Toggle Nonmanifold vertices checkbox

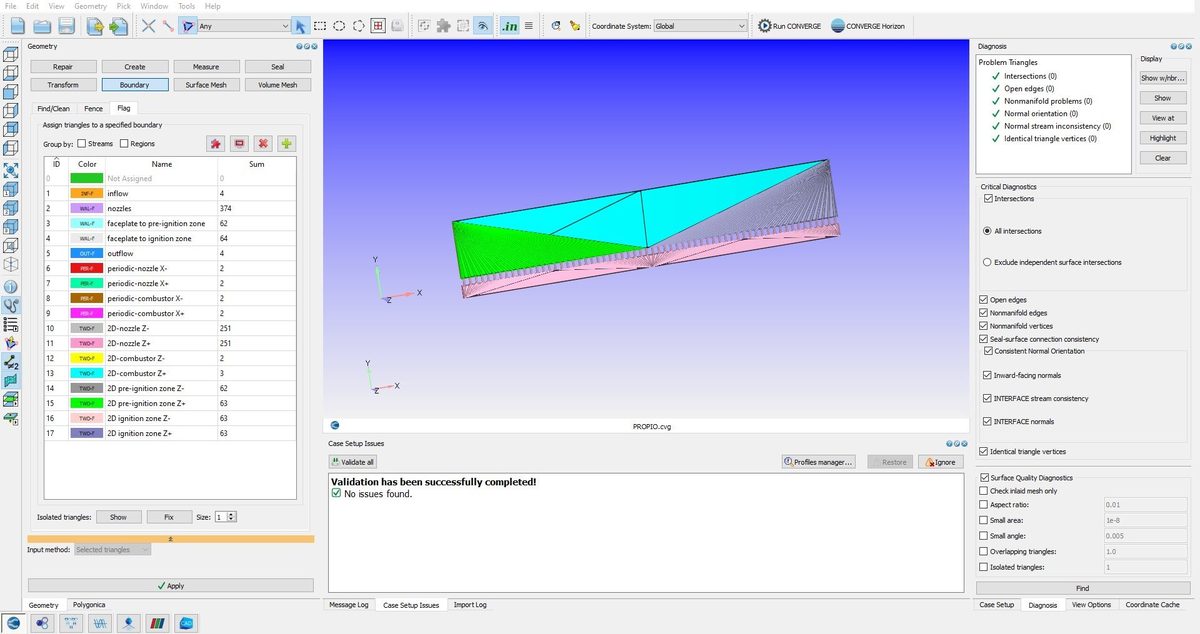(984, 326)
